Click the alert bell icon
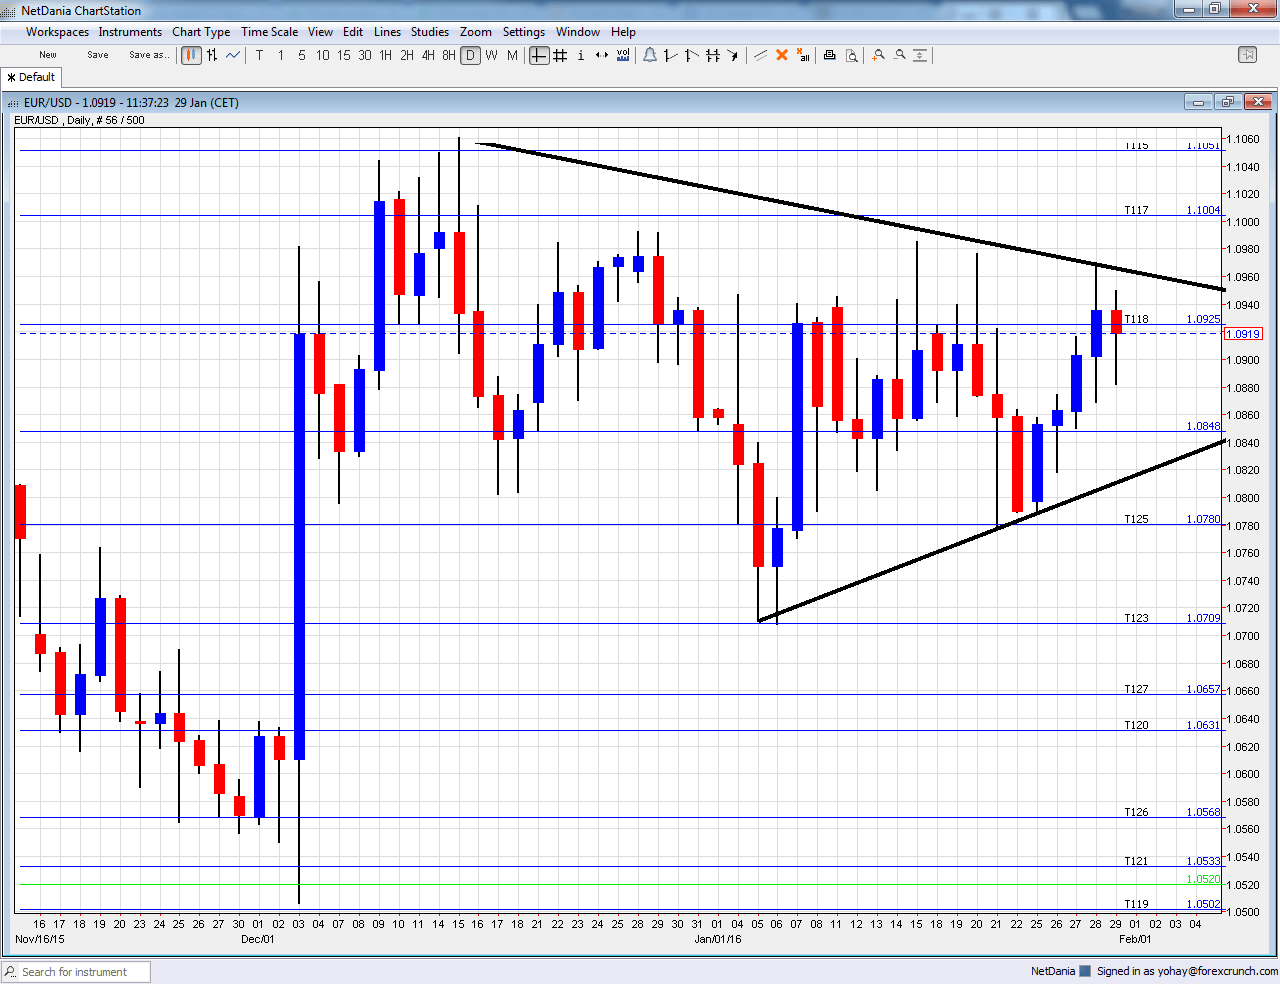 [x=650, y=55]
